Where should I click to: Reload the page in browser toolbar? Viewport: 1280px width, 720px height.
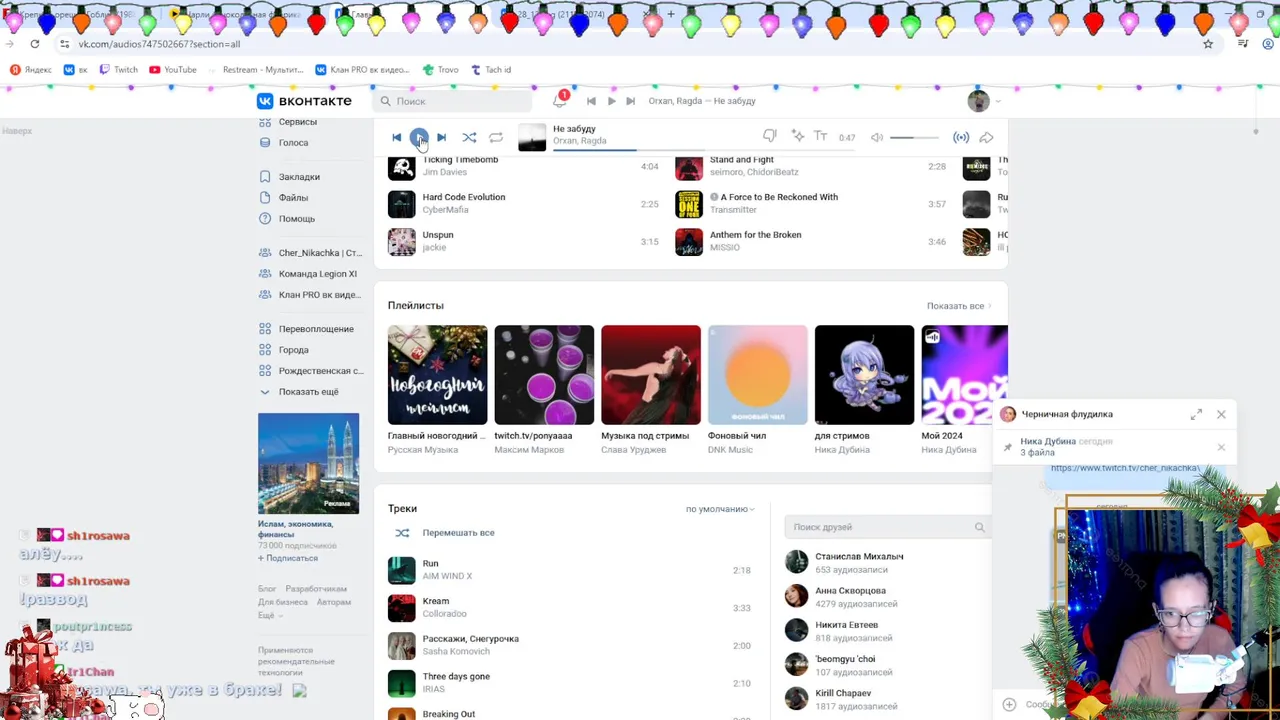[35, 44]
